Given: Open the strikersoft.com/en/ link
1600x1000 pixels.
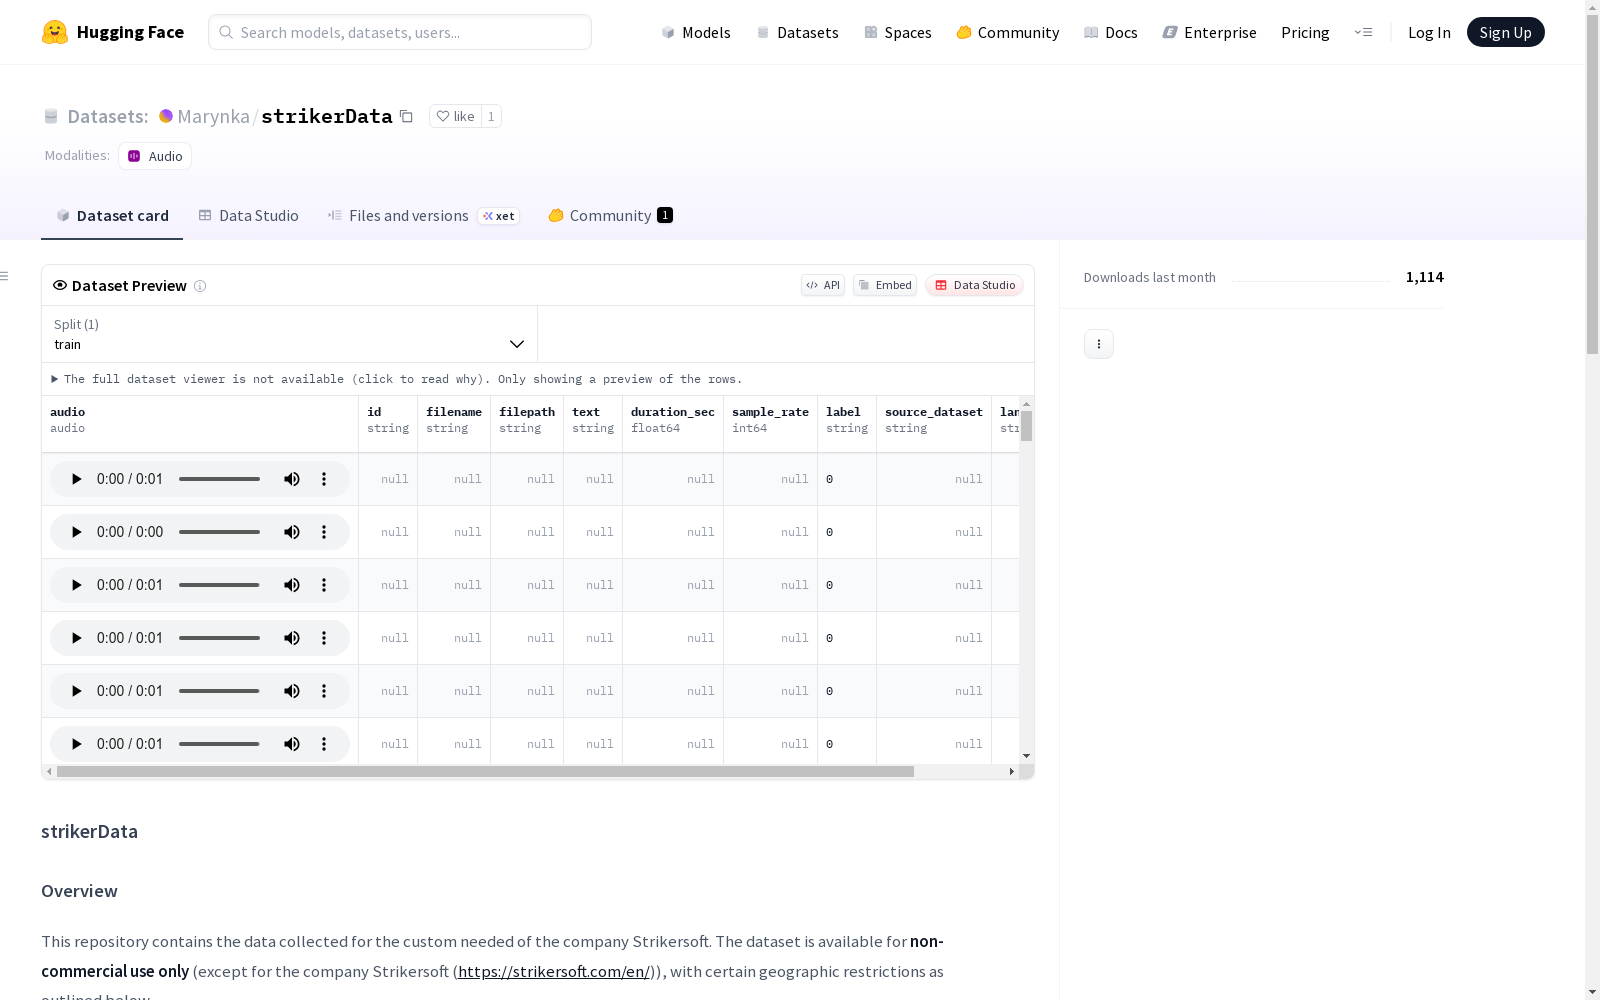Looking at the screenshot, I should 554,971.
